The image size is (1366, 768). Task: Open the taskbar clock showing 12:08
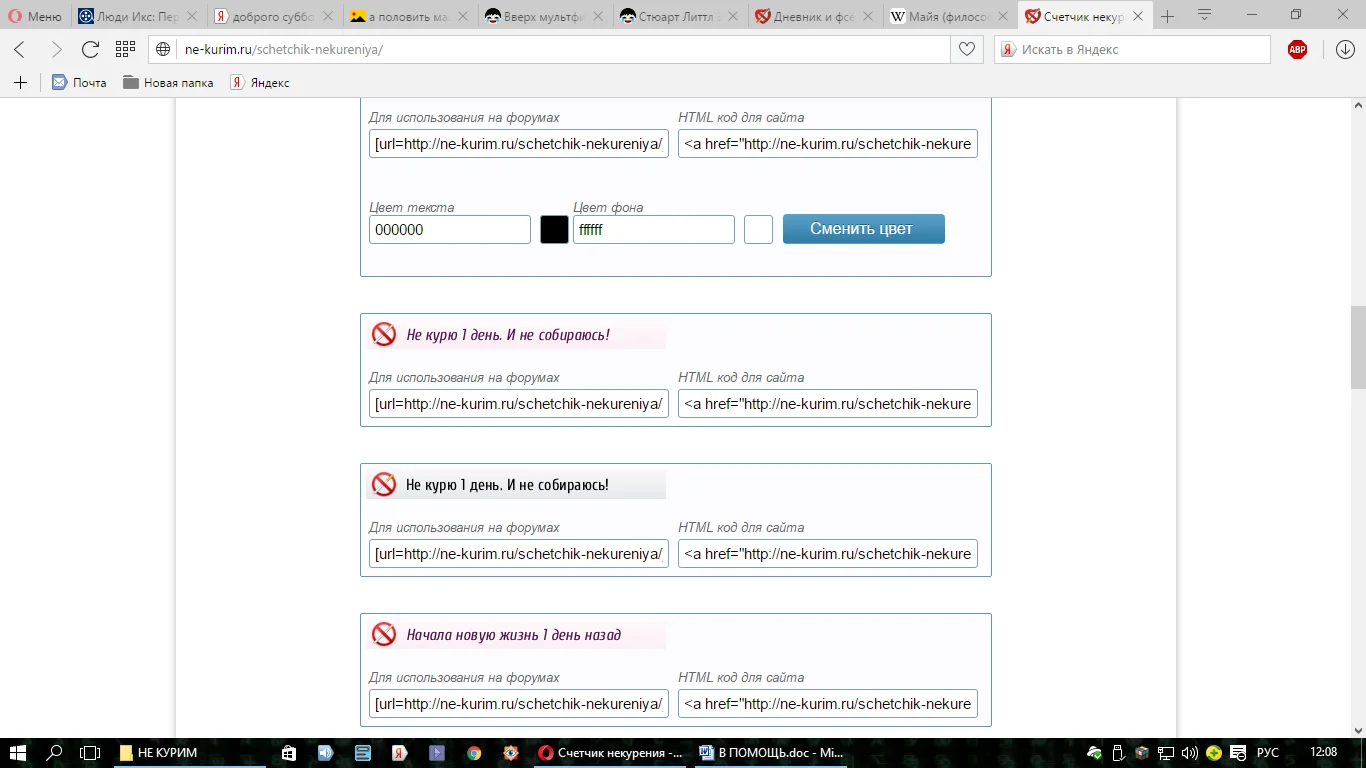tap(1323, 753)
